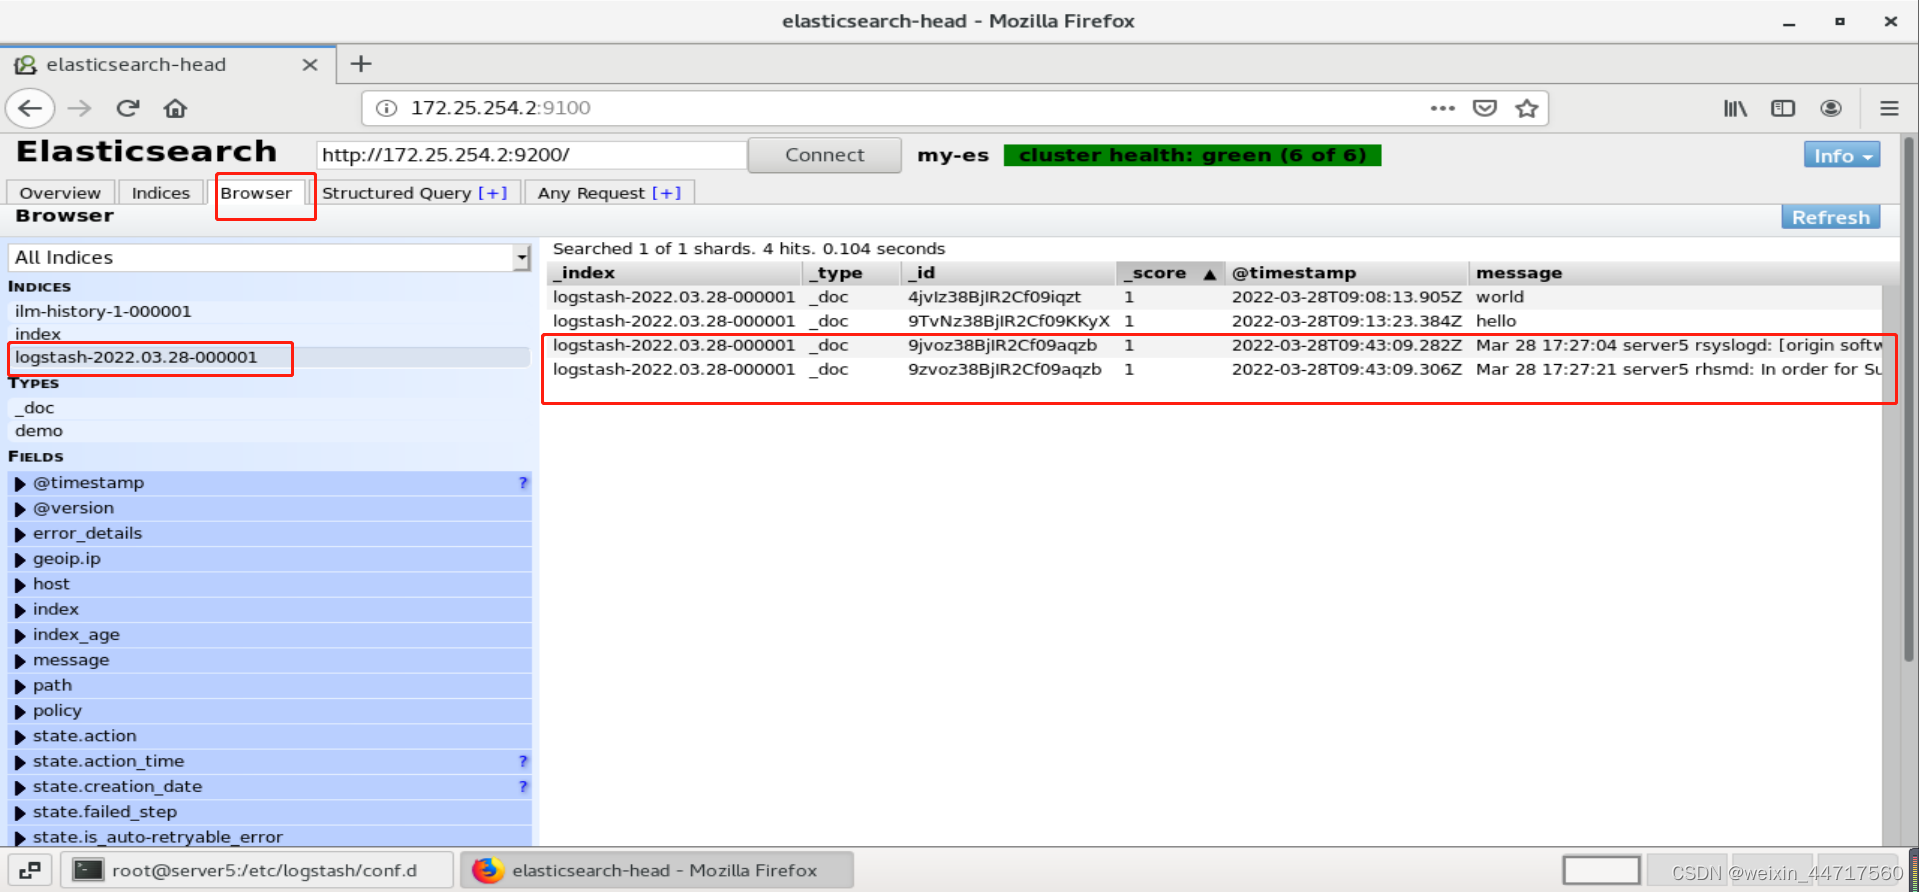The height and width of the screenshot is (892, 1919).
Task: Open the Any Request tab
Action: 609,193
